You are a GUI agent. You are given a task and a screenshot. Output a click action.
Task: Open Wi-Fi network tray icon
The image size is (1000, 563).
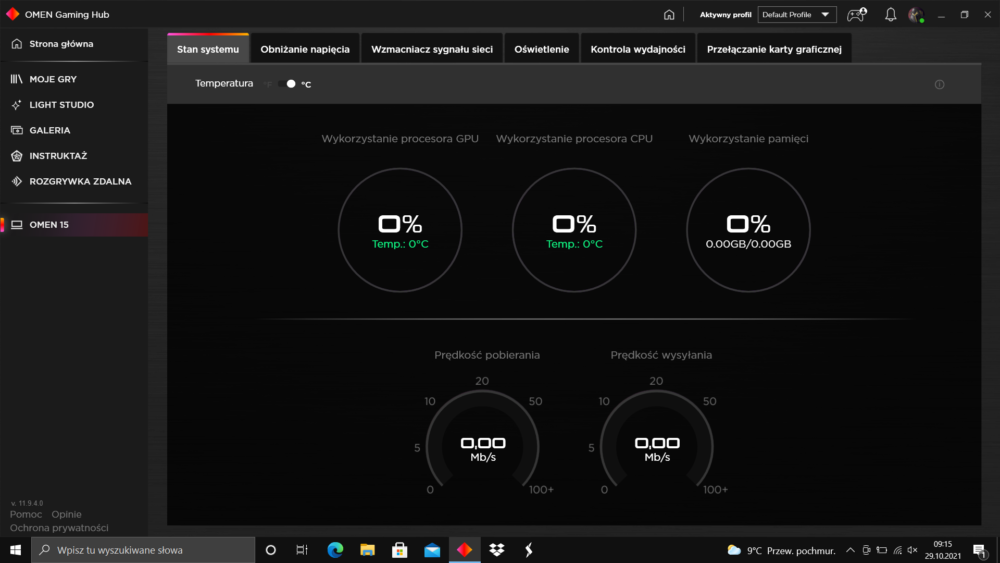click(897, 550)
